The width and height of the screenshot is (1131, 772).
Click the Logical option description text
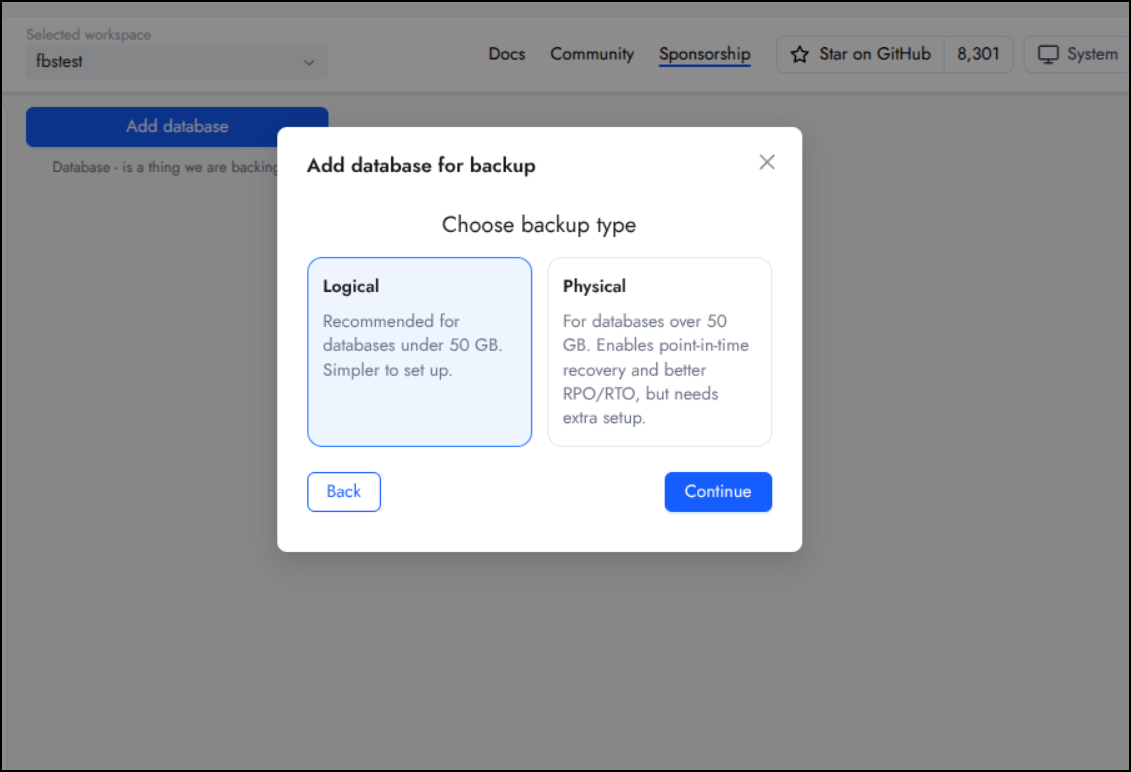pos(412,346)
